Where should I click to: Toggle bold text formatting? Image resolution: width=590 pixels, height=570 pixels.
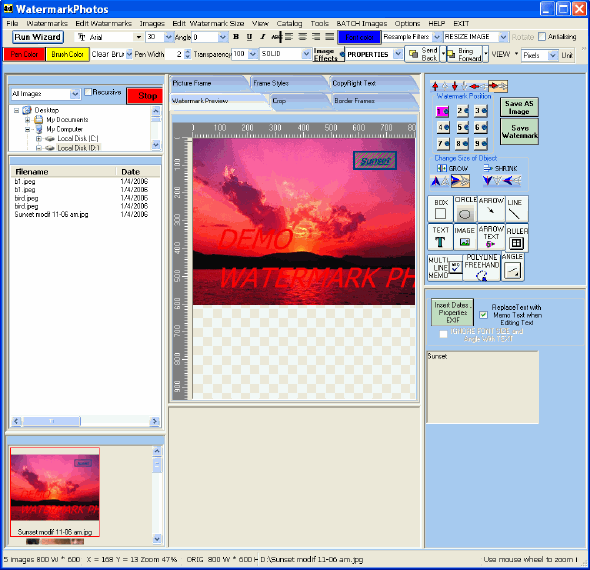236,37
